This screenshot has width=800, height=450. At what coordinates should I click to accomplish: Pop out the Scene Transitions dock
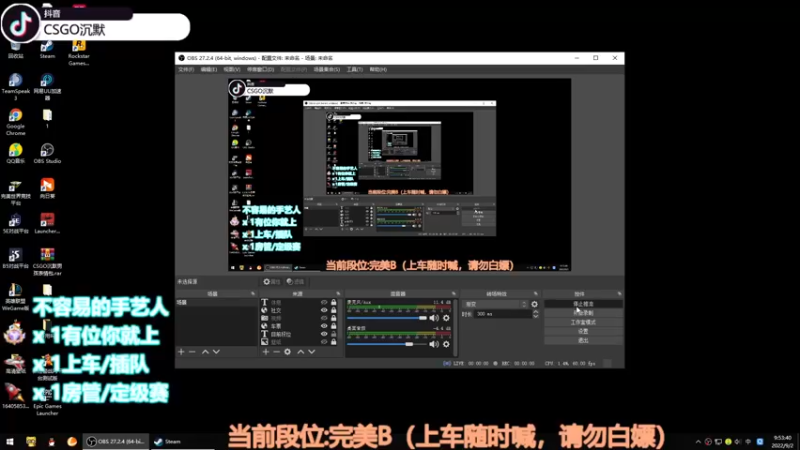click(536, 294)
